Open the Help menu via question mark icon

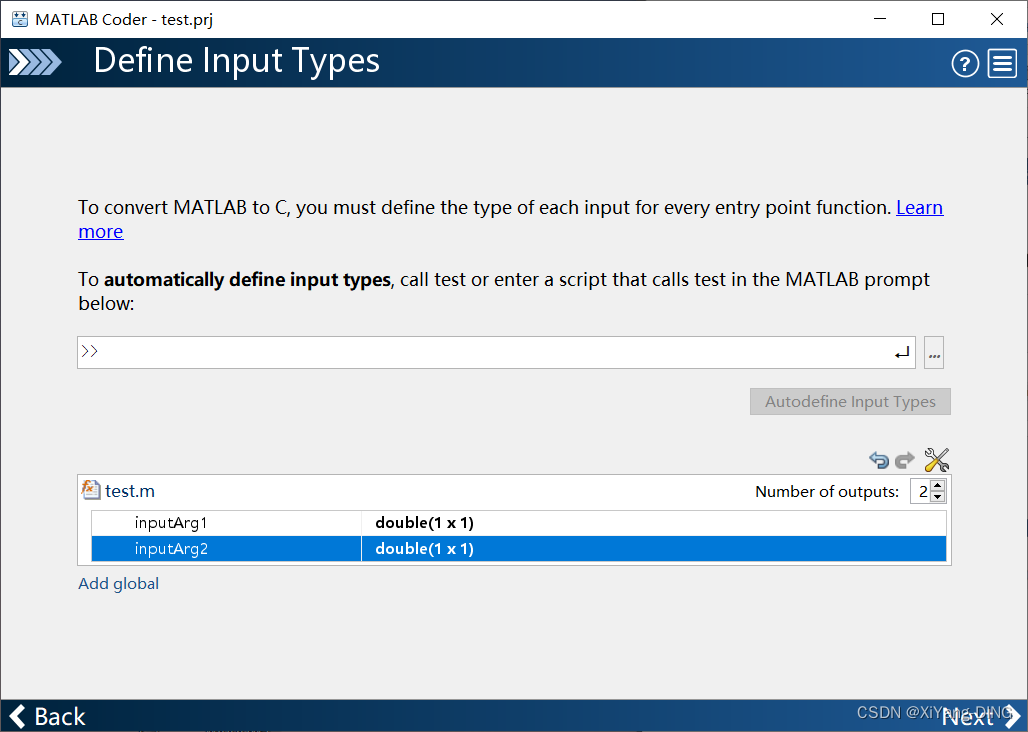click(964, 63)
